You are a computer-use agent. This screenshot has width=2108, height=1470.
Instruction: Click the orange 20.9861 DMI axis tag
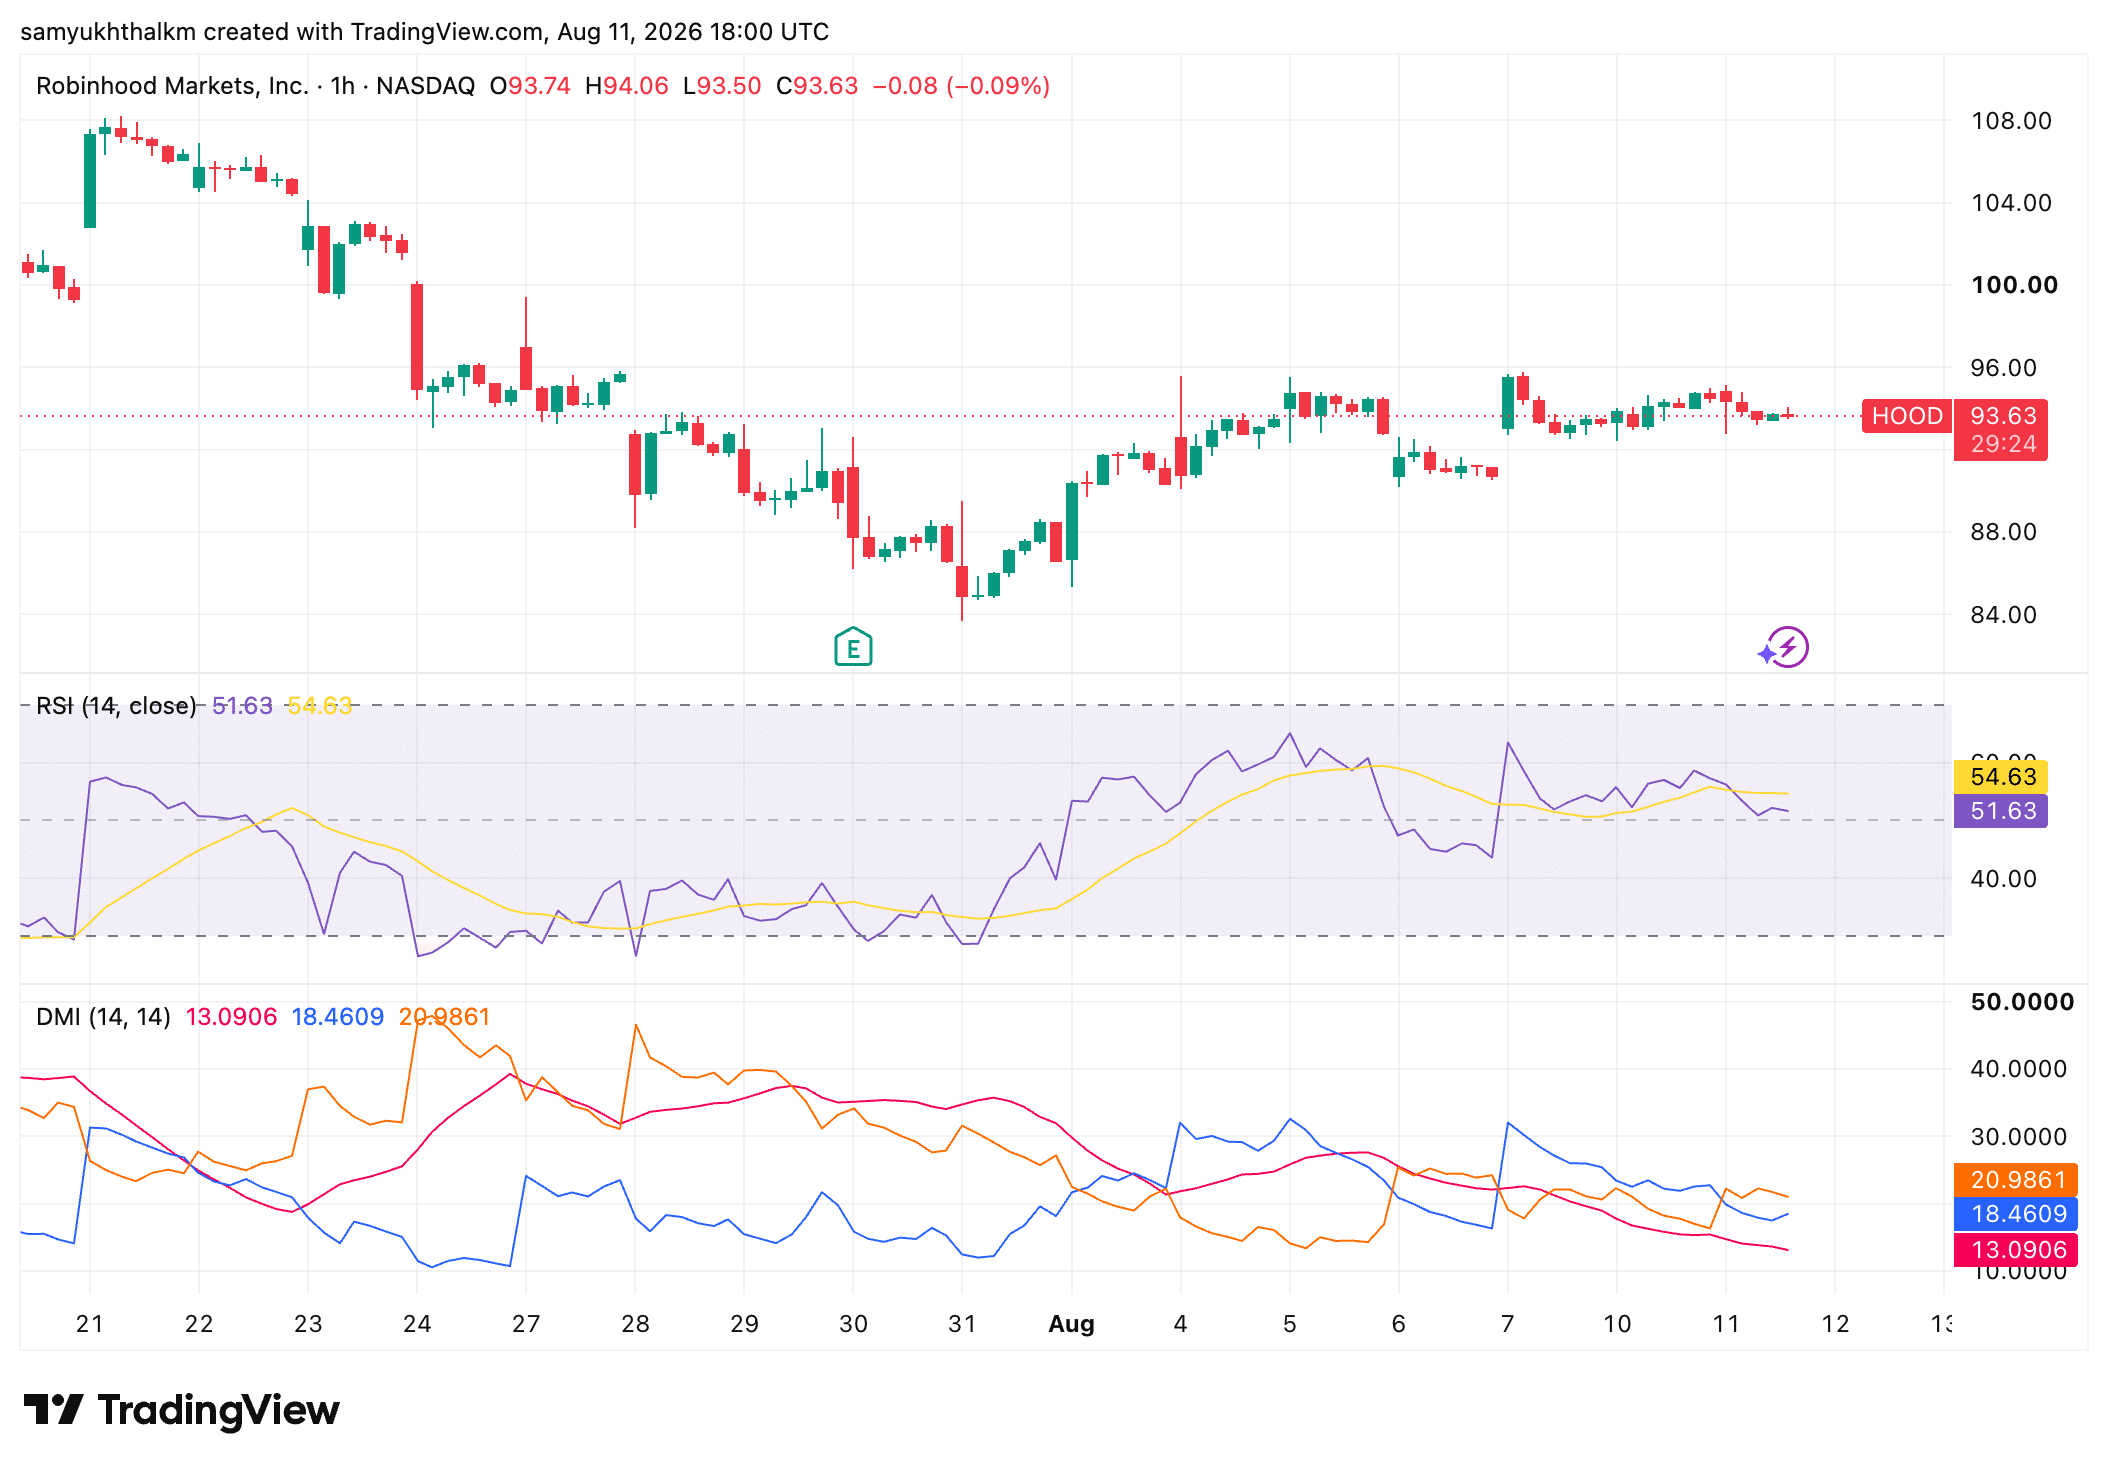click(x=2017, y=1180)
